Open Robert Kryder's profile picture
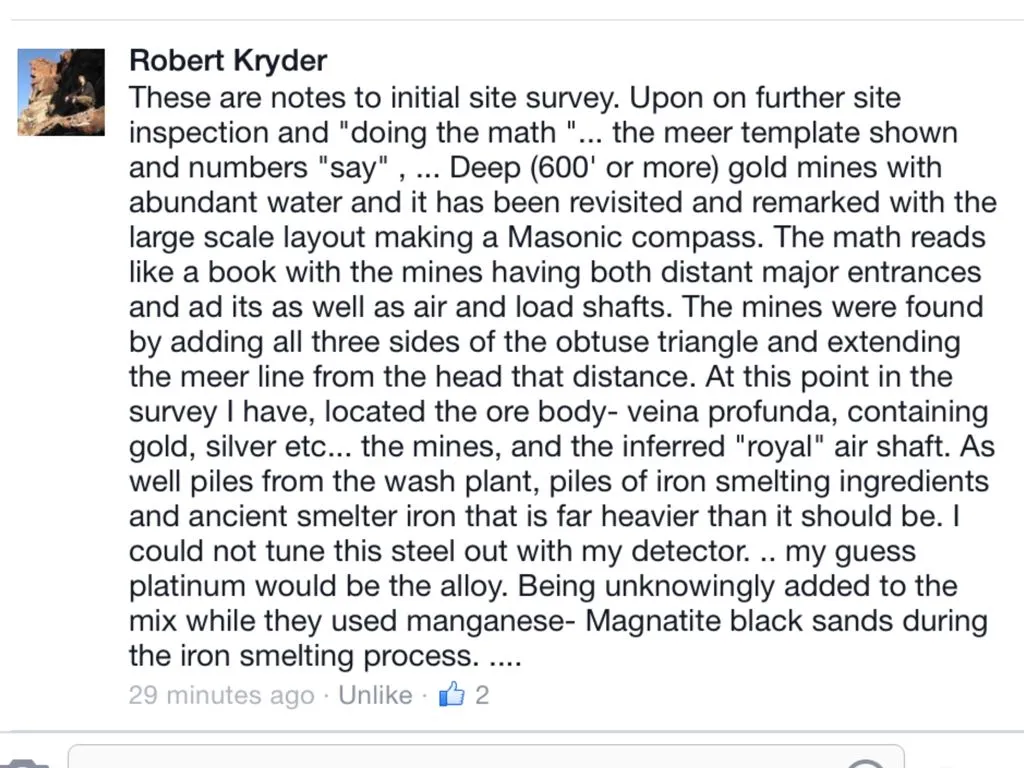Screen dimensions: 1024x768 [61, 92]
